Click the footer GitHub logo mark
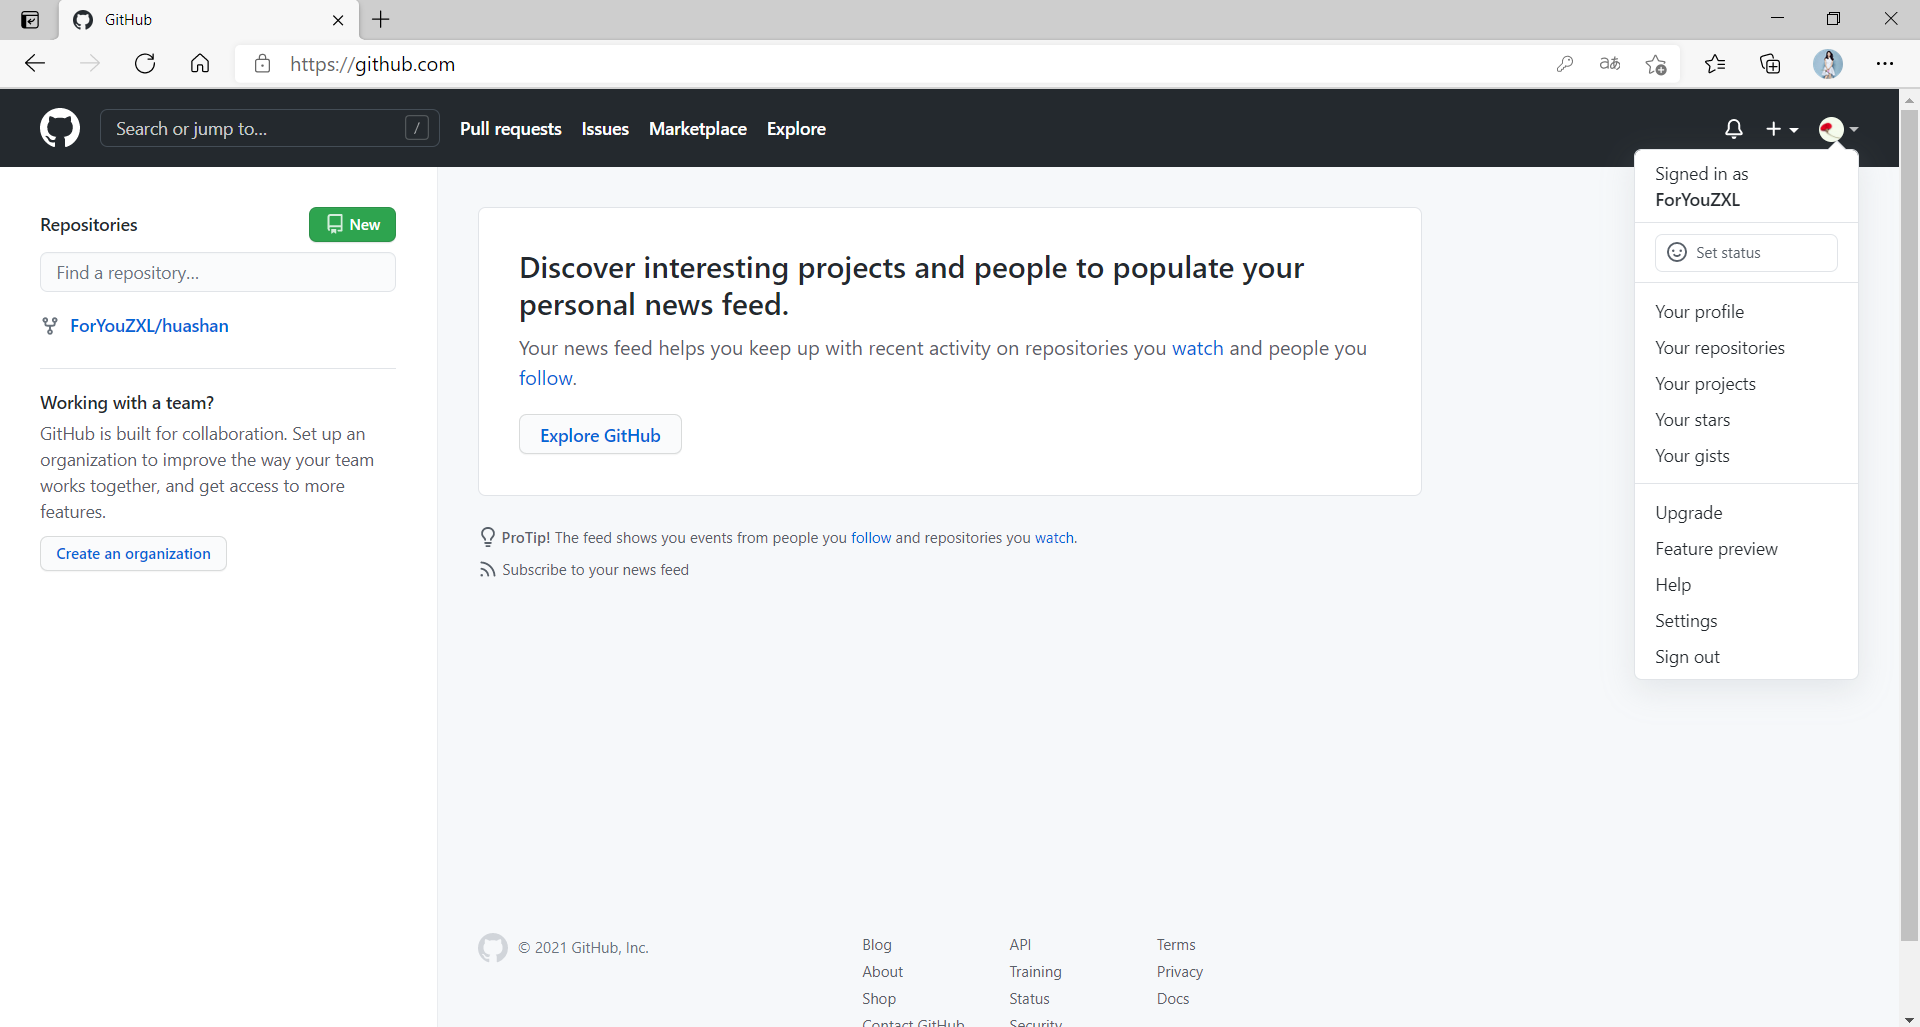The width and height of the screenshot is (1920, 1027). (493, 947)
